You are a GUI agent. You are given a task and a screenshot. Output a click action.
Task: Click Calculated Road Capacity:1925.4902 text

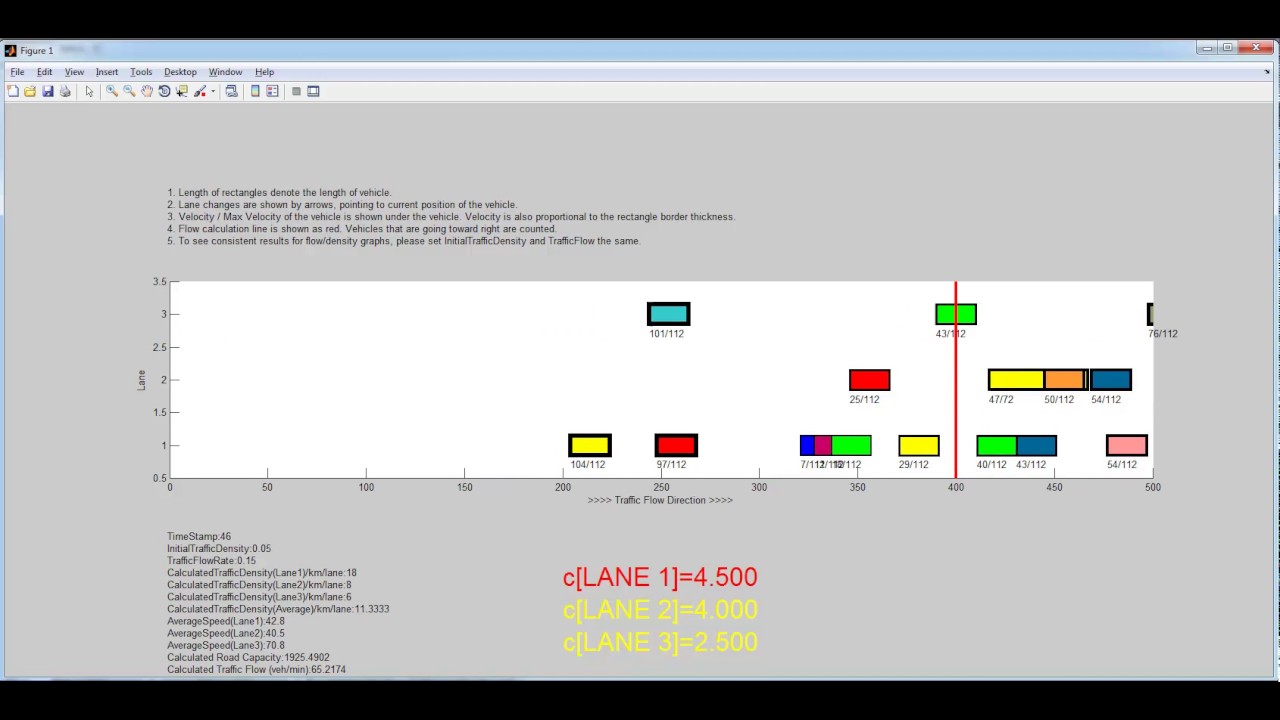pyautogui.click(x=248, y=658)
